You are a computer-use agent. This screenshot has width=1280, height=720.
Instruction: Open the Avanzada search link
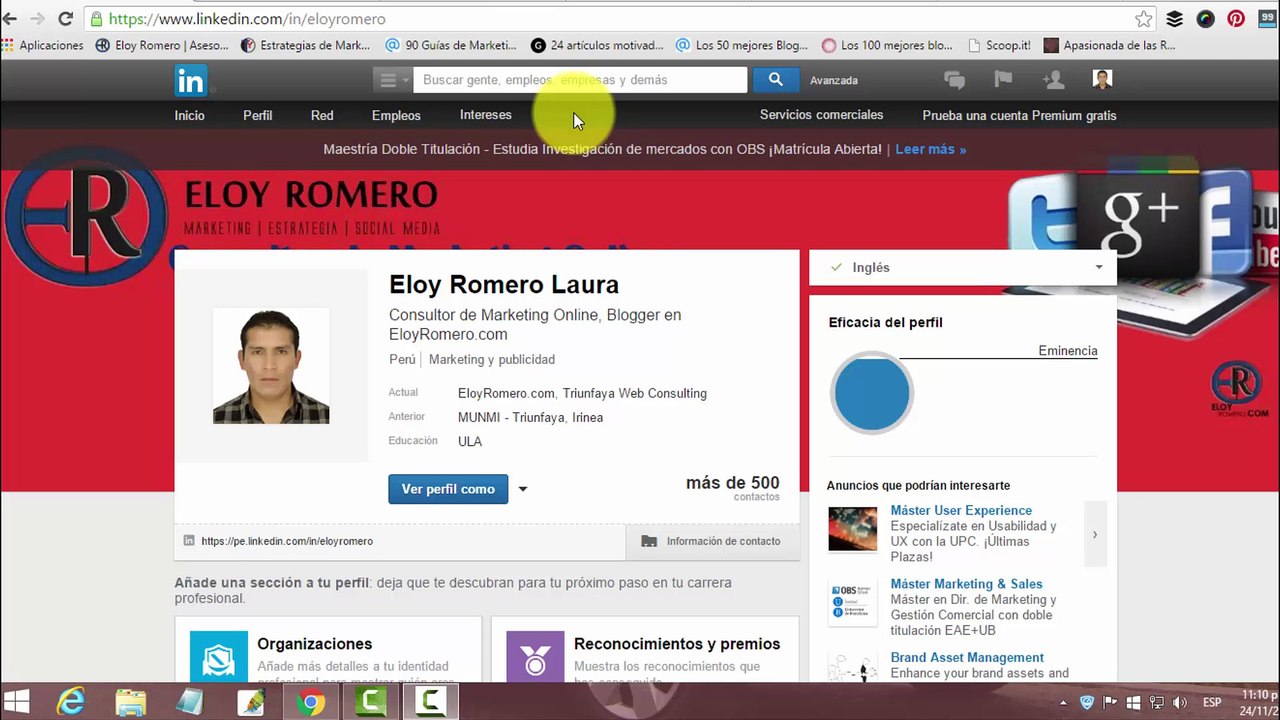pyautogui.click(x=834, y=80)
